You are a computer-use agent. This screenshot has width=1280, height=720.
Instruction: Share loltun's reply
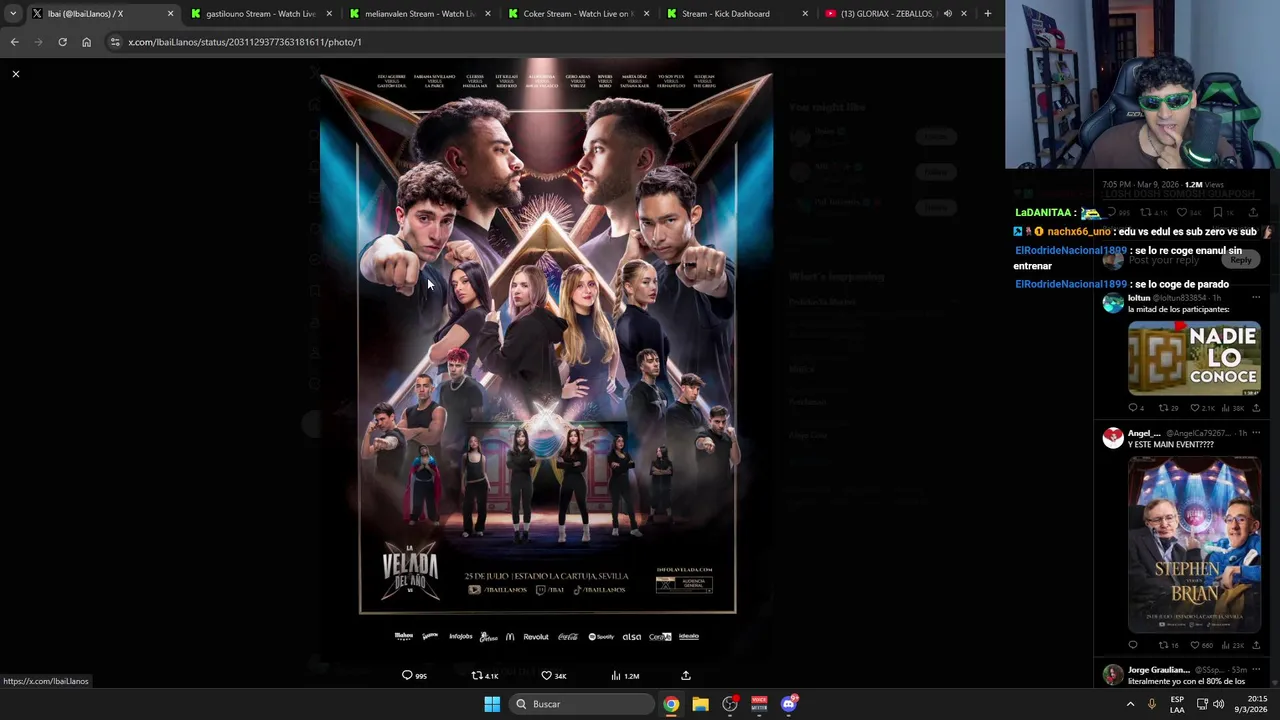(1256, 408)
